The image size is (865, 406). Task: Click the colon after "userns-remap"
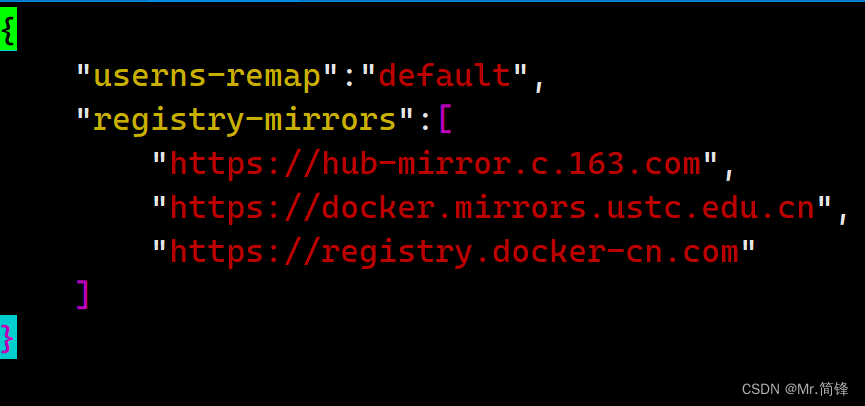coord(349,79)
